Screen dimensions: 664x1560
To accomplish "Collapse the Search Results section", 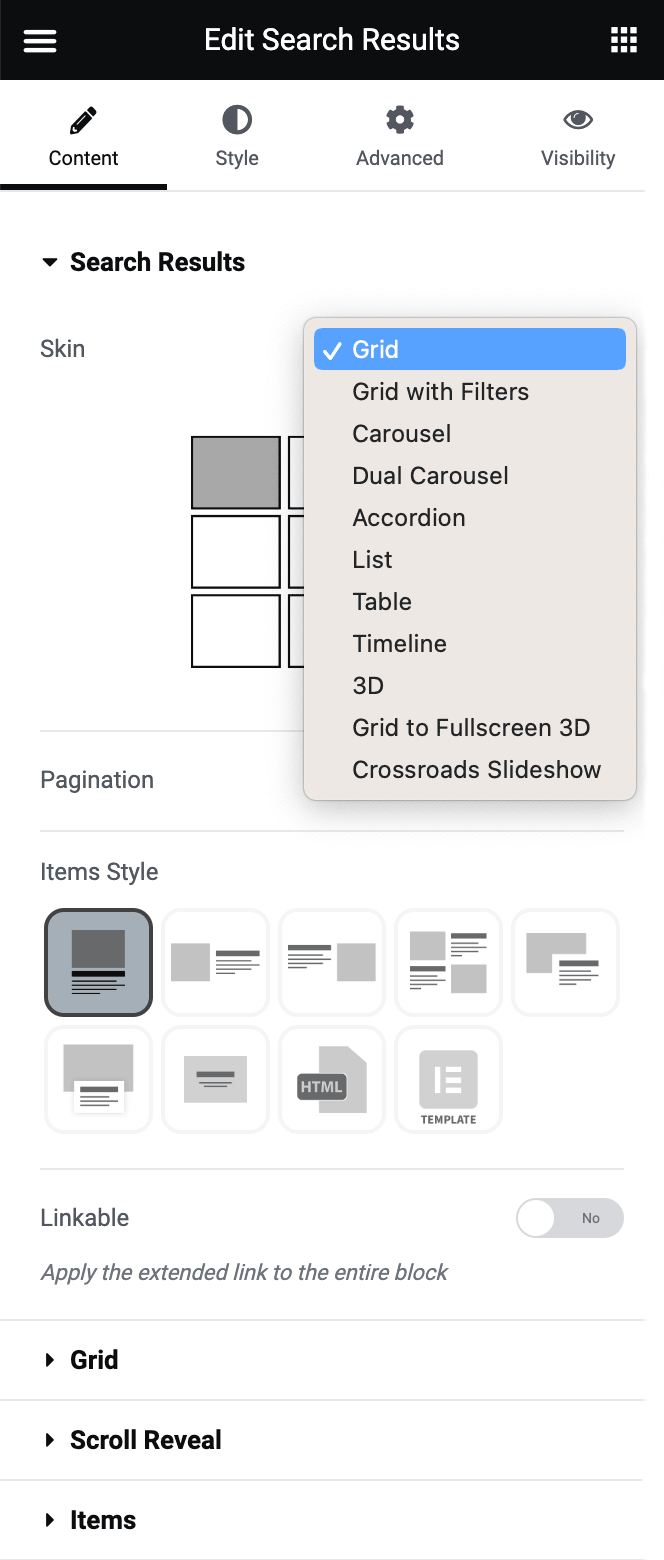I will (143, 262).
